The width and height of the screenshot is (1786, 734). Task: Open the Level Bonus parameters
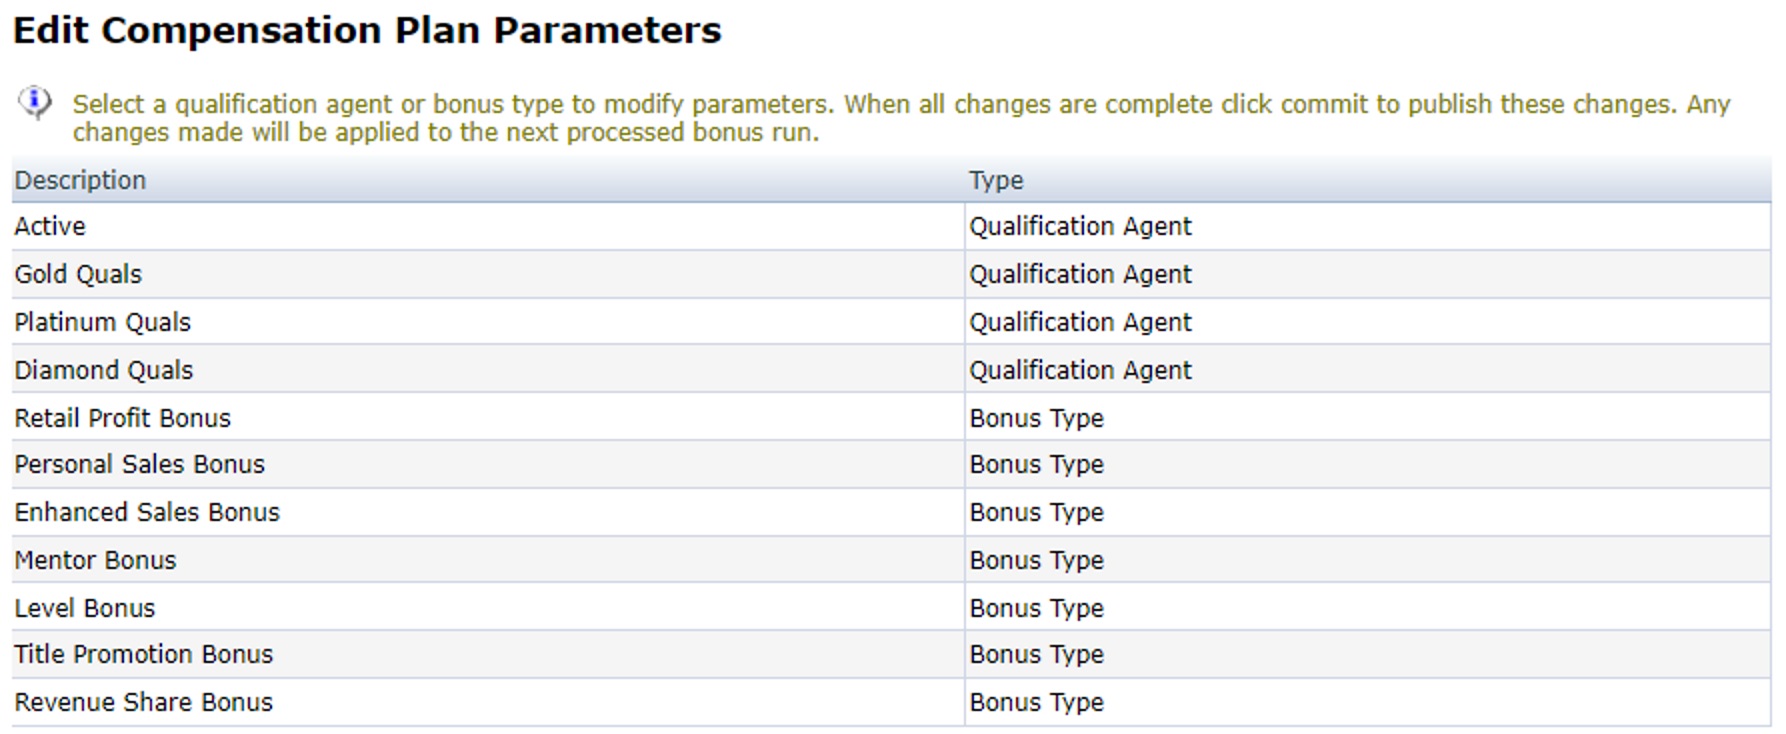click(x=85, y=609)
